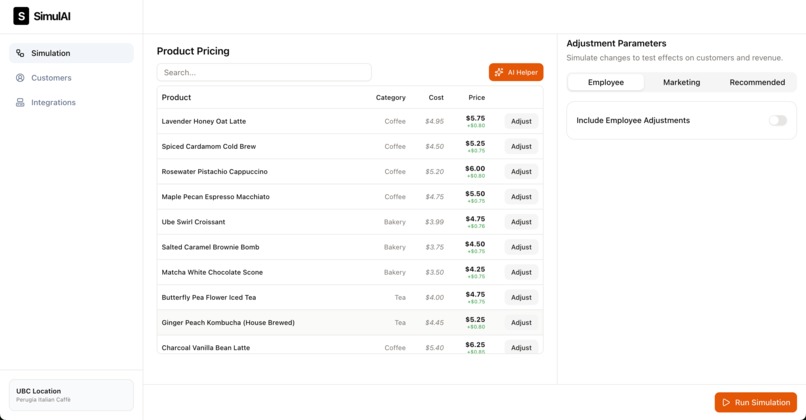Select the Charcoal Vanilla Bean Latte name

coord(206,348)
